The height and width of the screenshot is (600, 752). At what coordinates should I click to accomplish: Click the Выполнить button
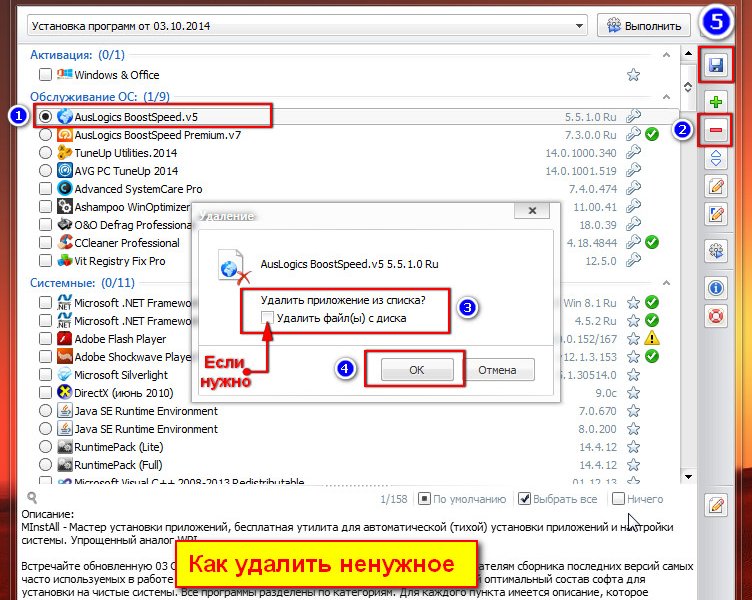[644, 25]
